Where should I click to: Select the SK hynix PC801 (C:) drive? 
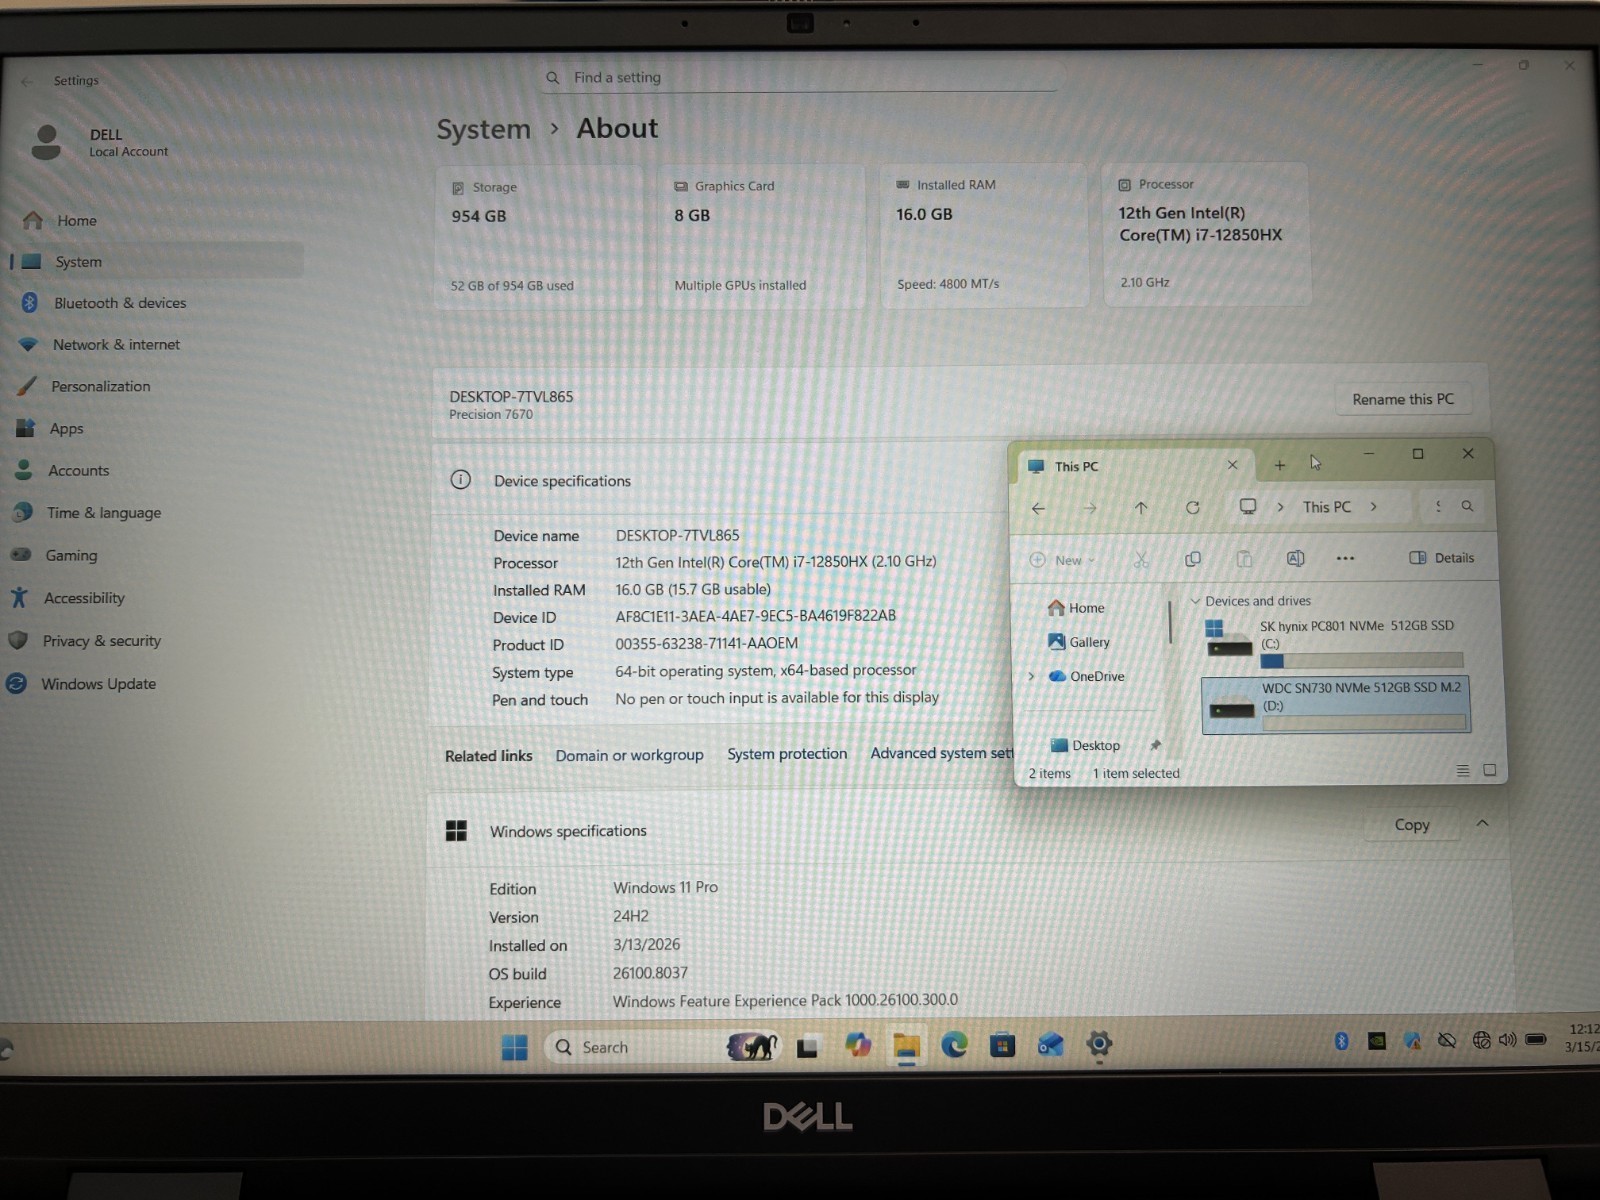tap(1336, 643)
